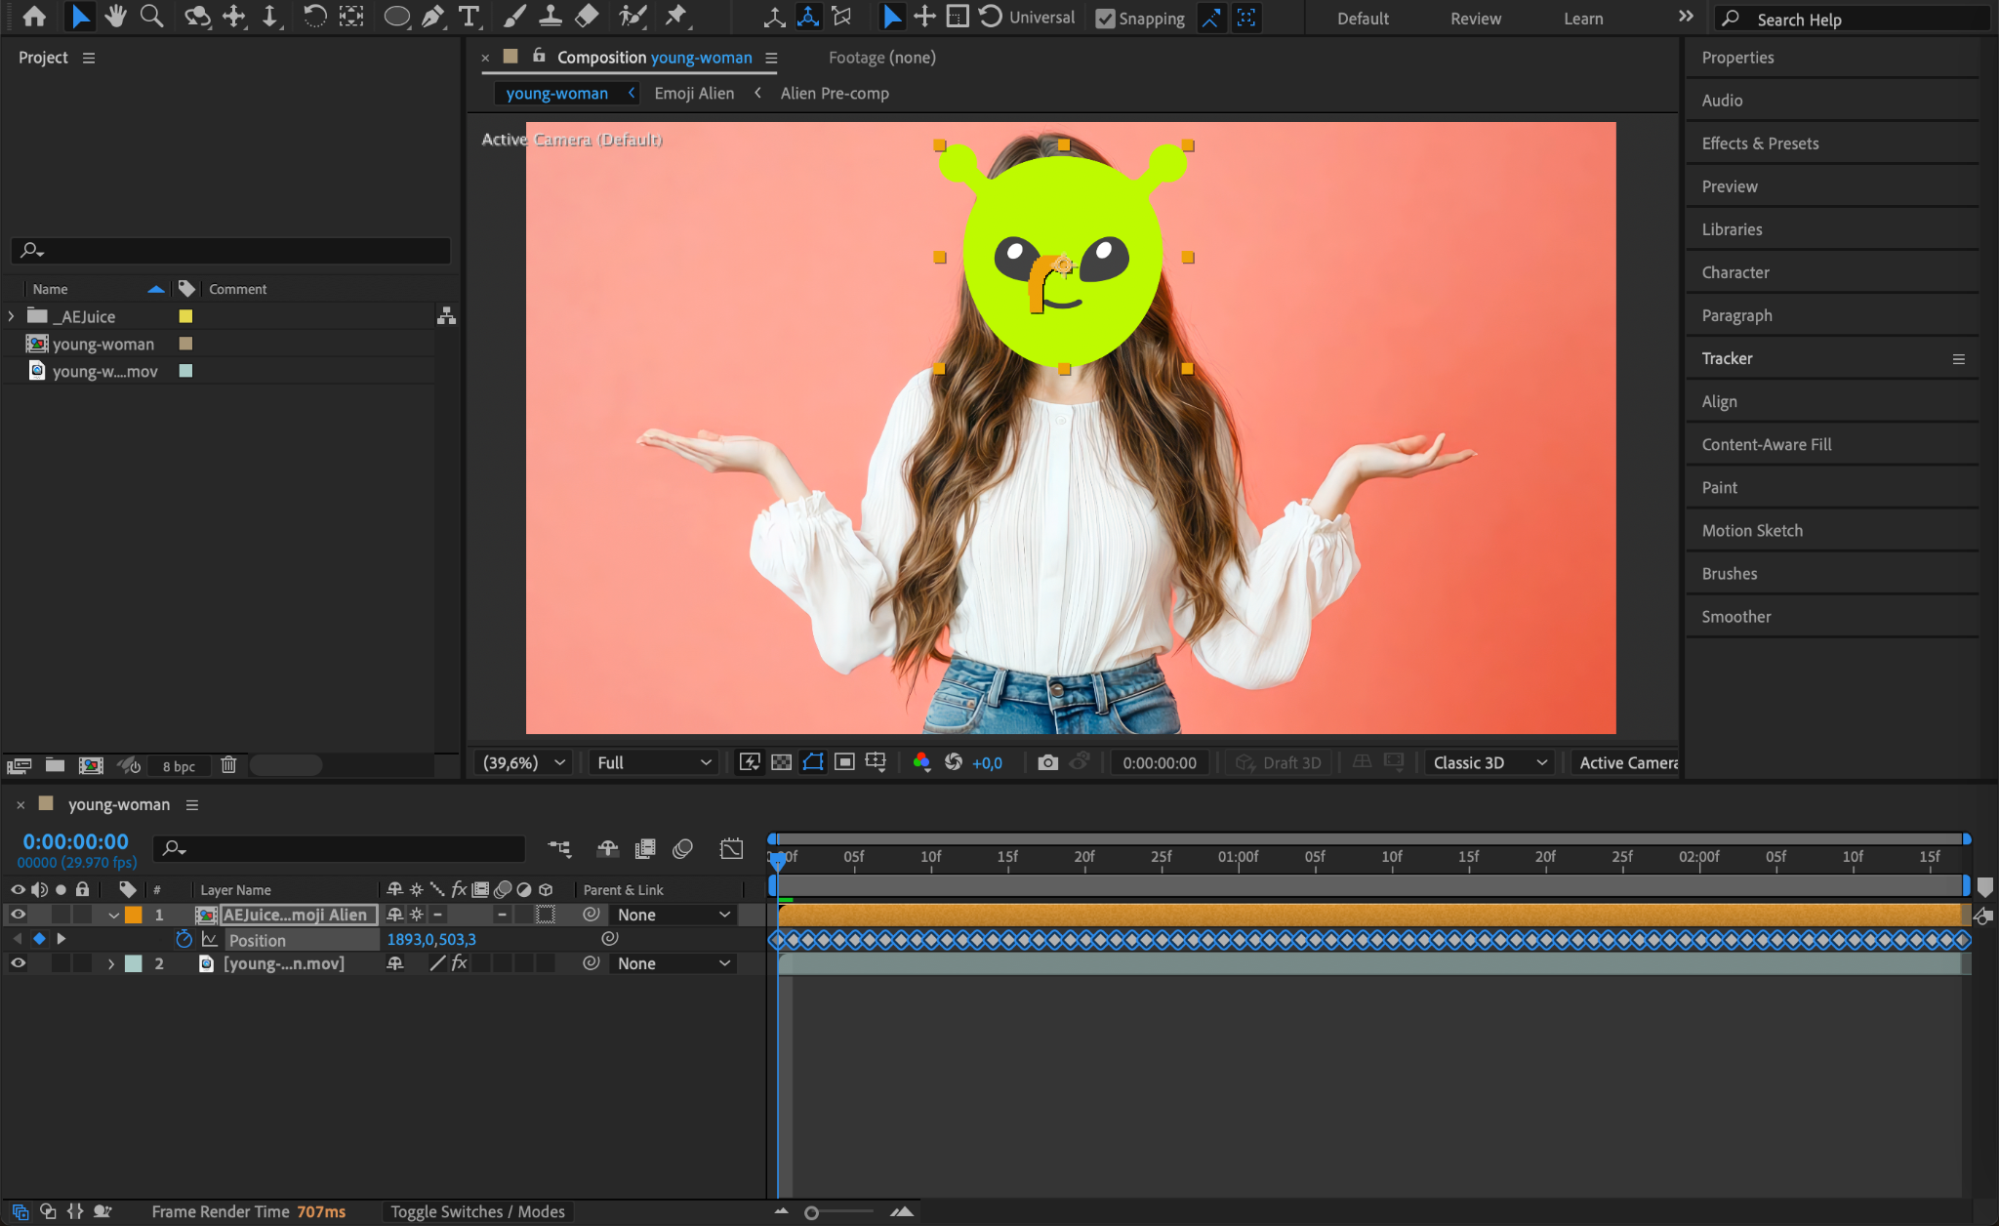Click the delete trash icon in Project panel
Image resolution: width=1999 pixels, height=1226 pixels.
pyautogui.click(x=228, y=765)
